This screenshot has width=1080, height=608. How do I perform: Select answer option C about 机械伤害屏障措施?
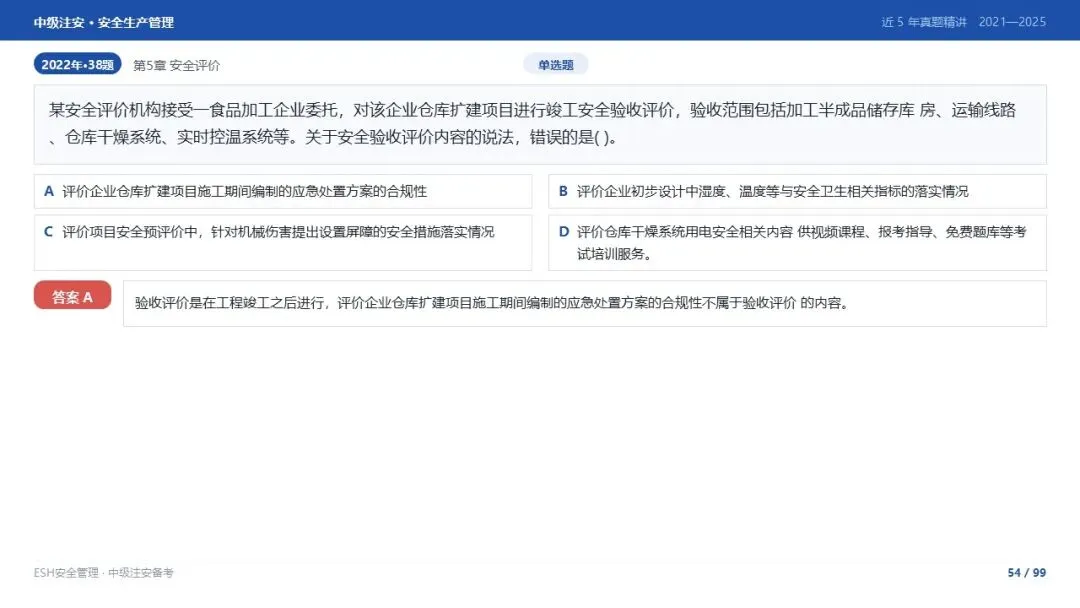tap(283, 242)
